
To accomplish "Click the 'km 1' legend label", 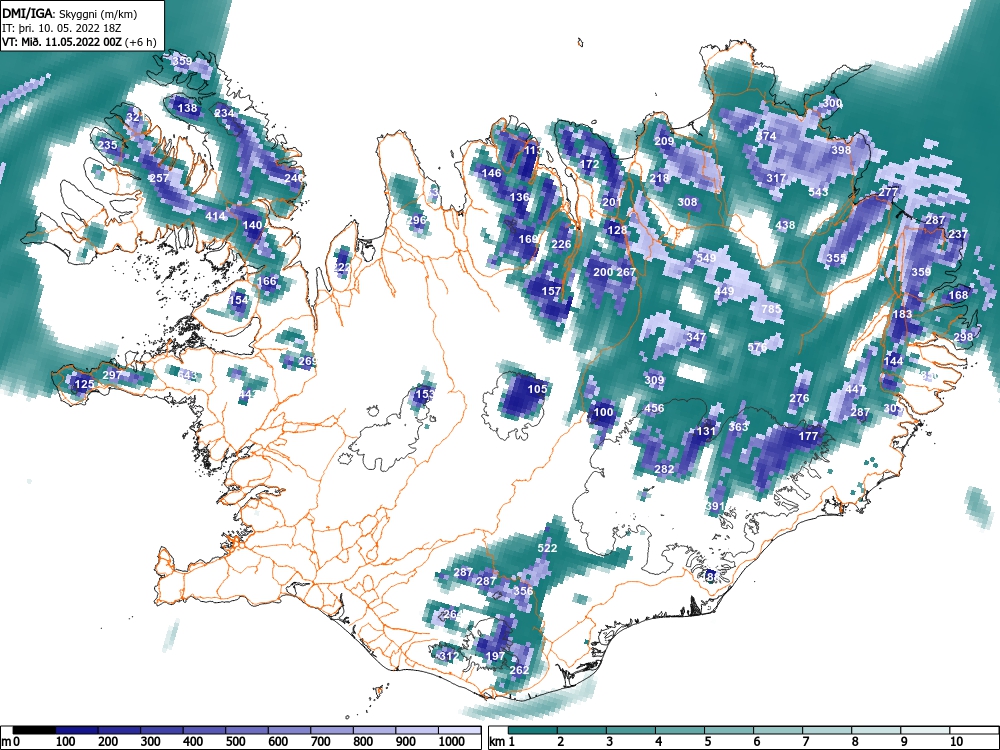I will pos(502,741).
